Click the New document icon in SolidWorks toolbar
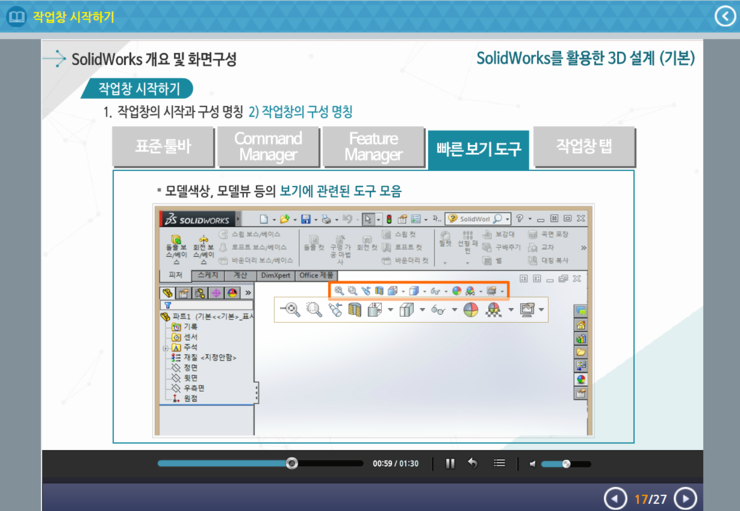Image resolution: width=740 pixels, height=511 pixels. pos(264,219)
